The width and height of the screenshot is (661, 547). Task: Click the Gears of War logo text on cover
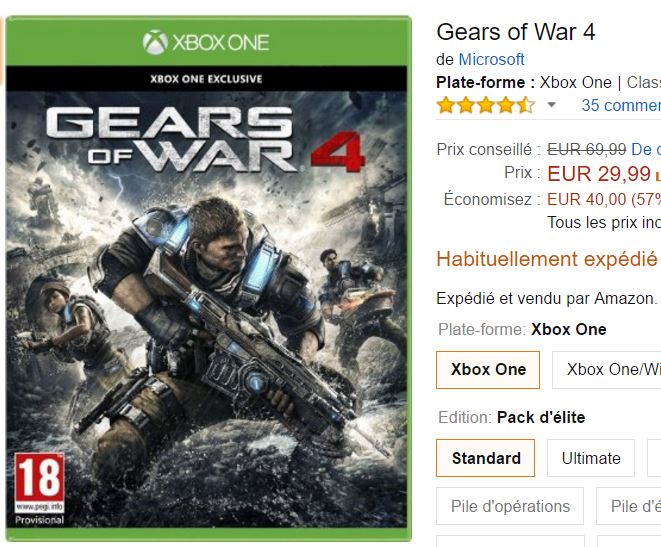pos(170,139)
